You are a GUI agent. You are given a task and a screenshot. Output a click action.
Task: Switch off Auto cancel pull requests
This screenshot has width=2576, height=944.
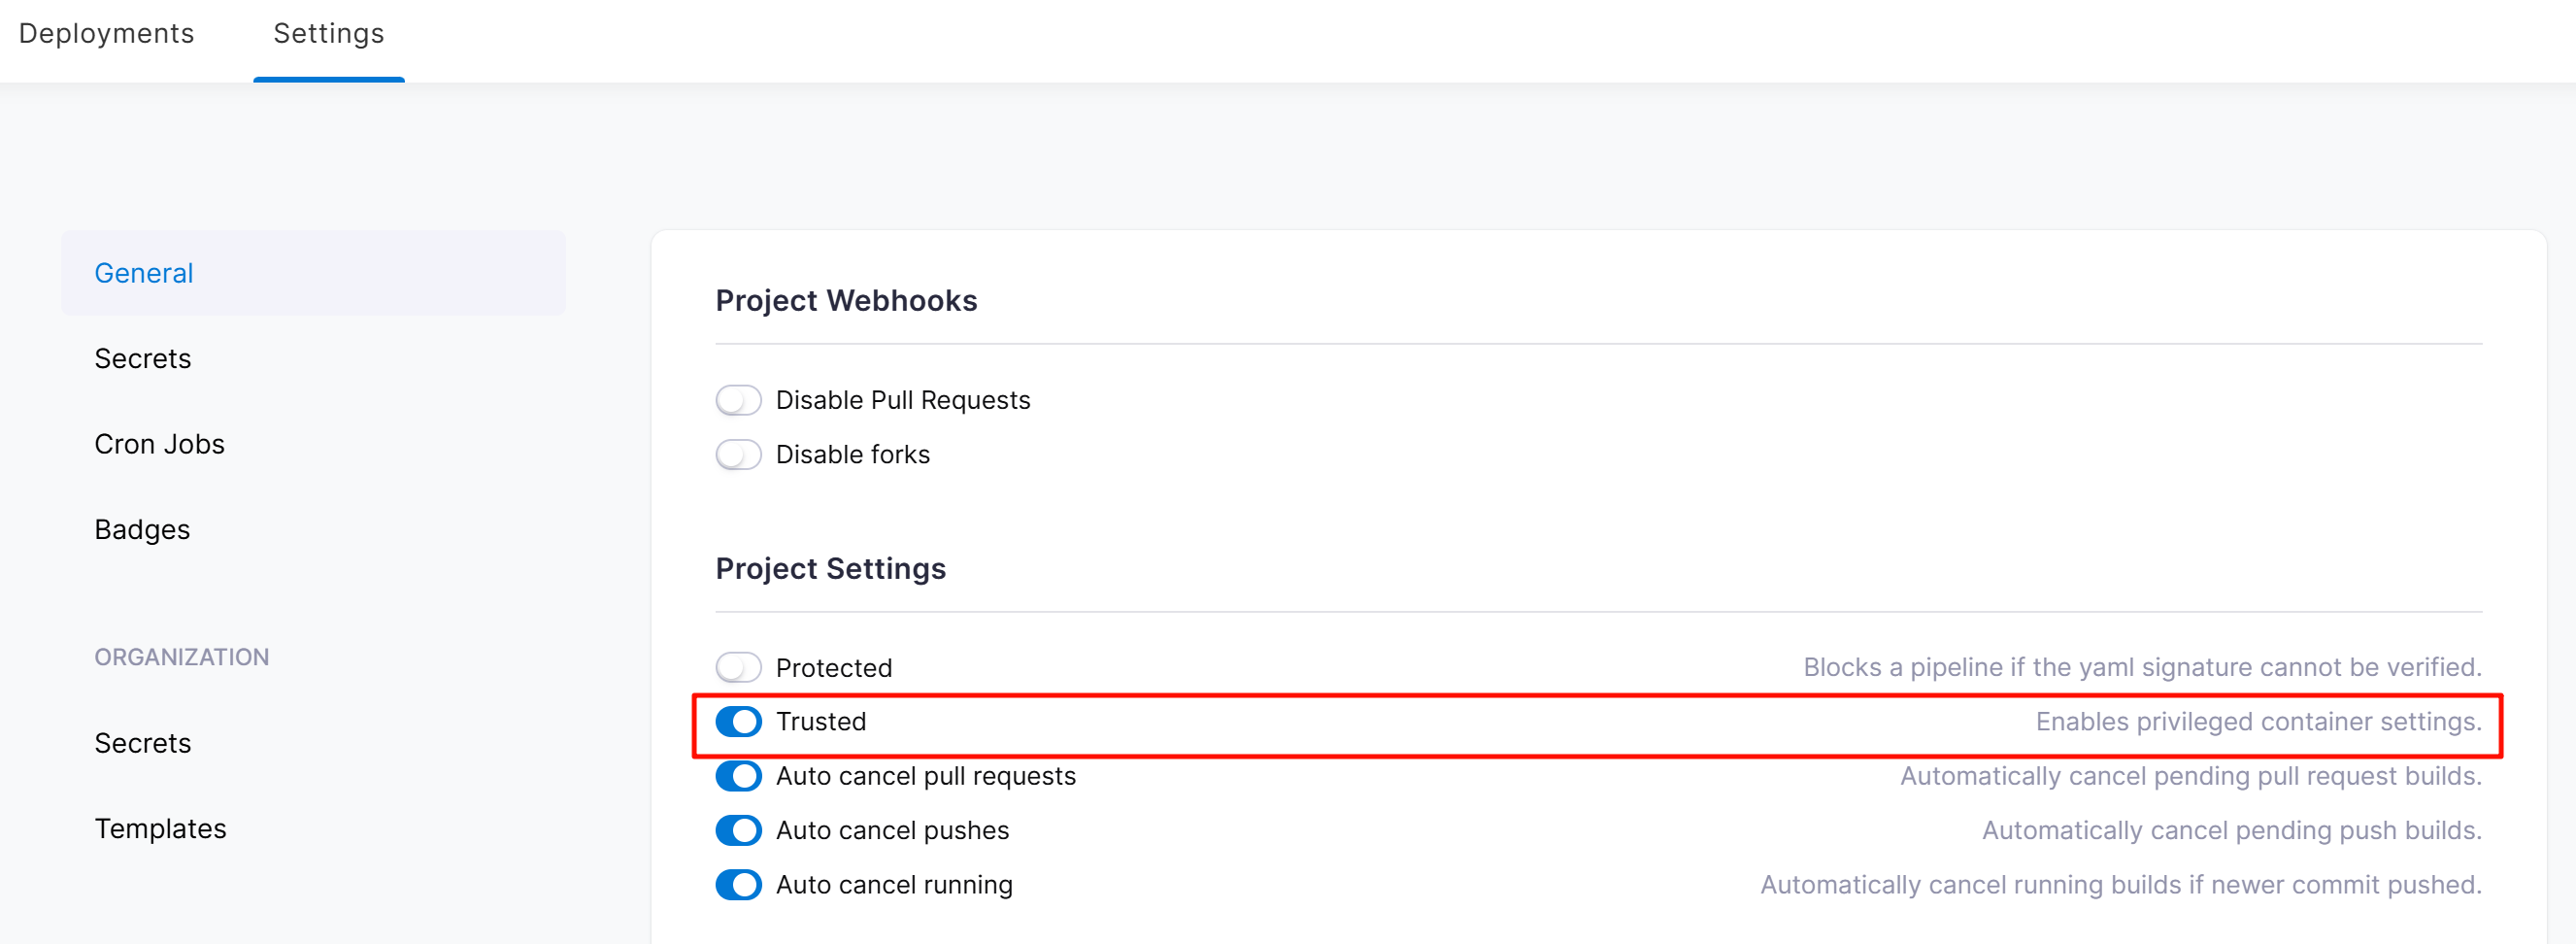[x=738, y=776]
